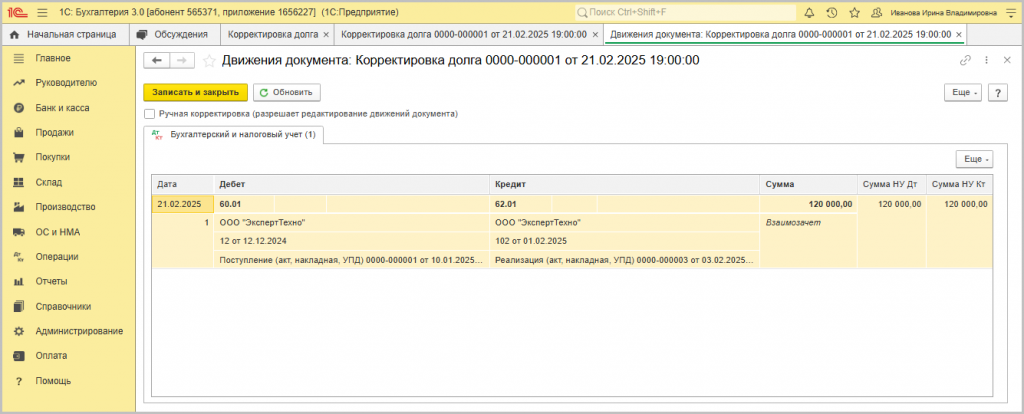
Task: Click the Сумма column header
Action: [x=808, y=185]
